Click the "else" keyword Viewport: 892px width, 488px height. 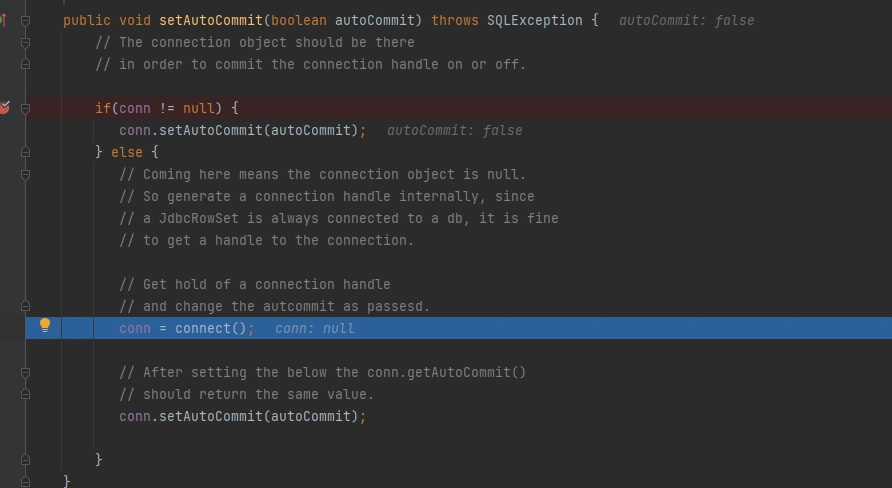127,152
